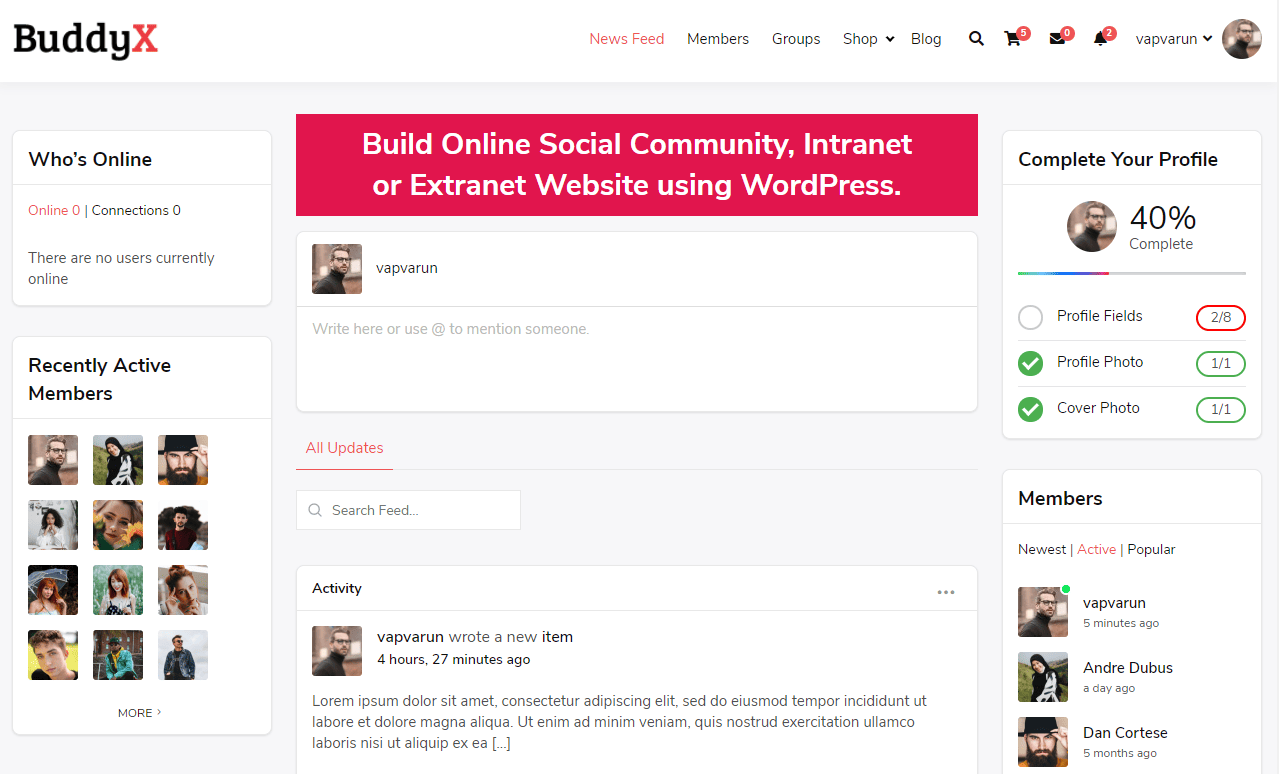Click the profile completion progress bar

click(1131, 273)
